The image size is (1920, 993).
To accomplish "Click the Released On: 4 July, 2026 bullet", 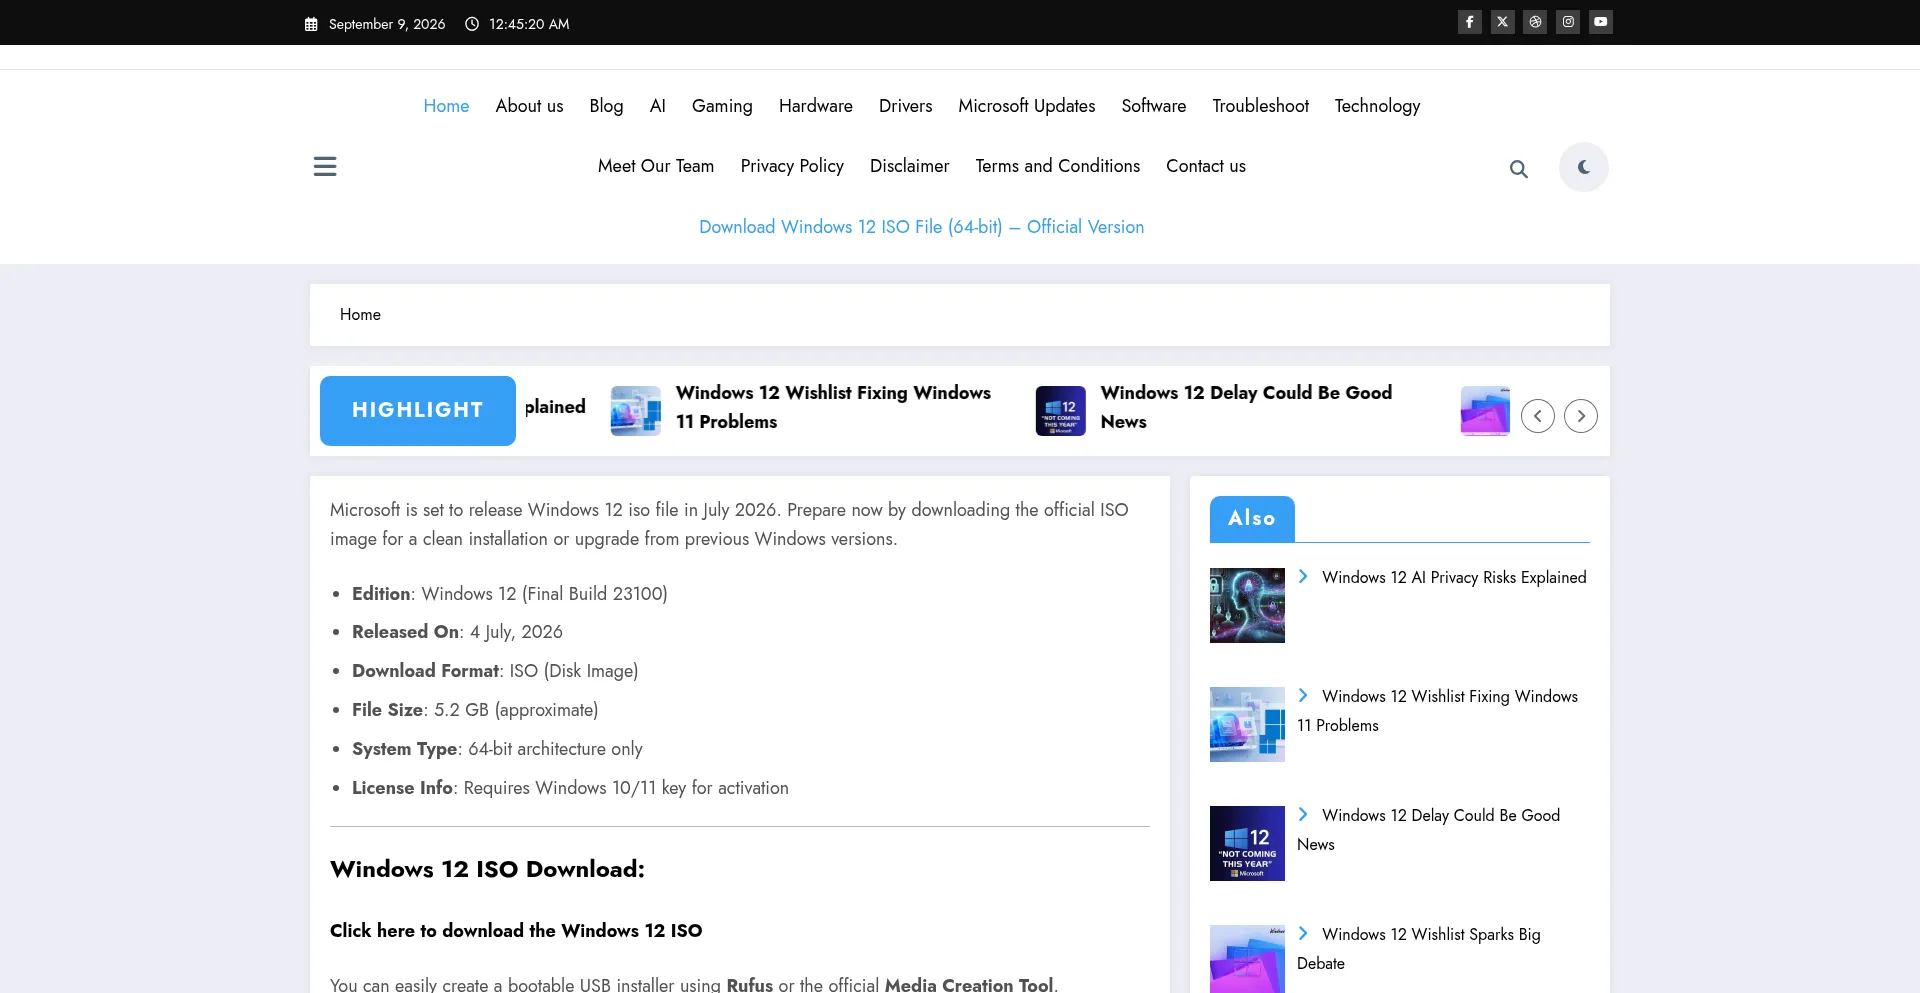I will (x=457, y=632).
